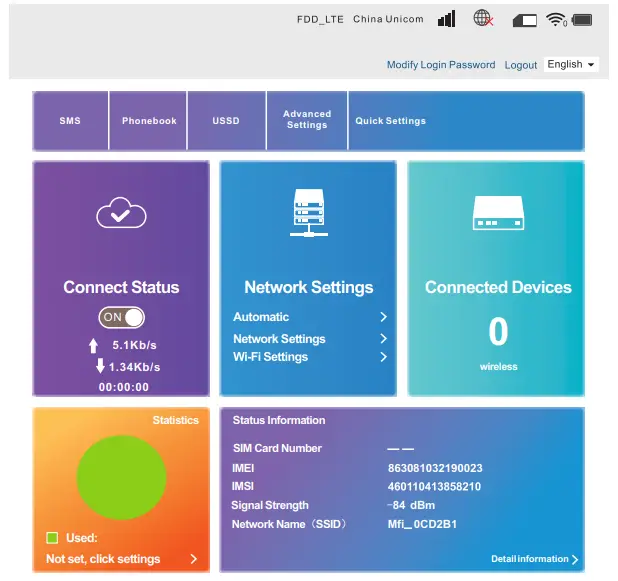This screenshot has width=618, height=581.
Task: Click the Network Settings tile heading
Action: pyautogui.click(x=309, y=287)
